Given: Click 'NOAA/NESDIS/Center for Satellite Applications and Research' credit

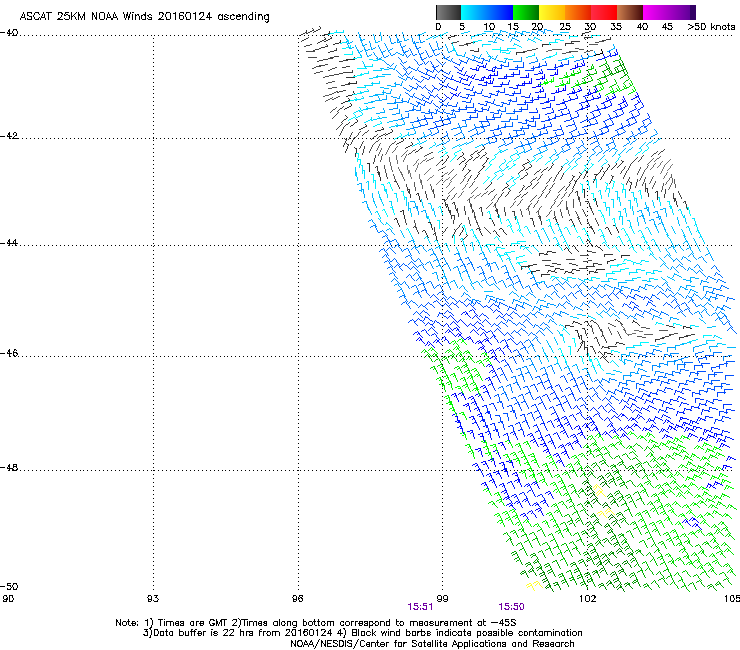Looking at the screenshot, I should [432, 644].
